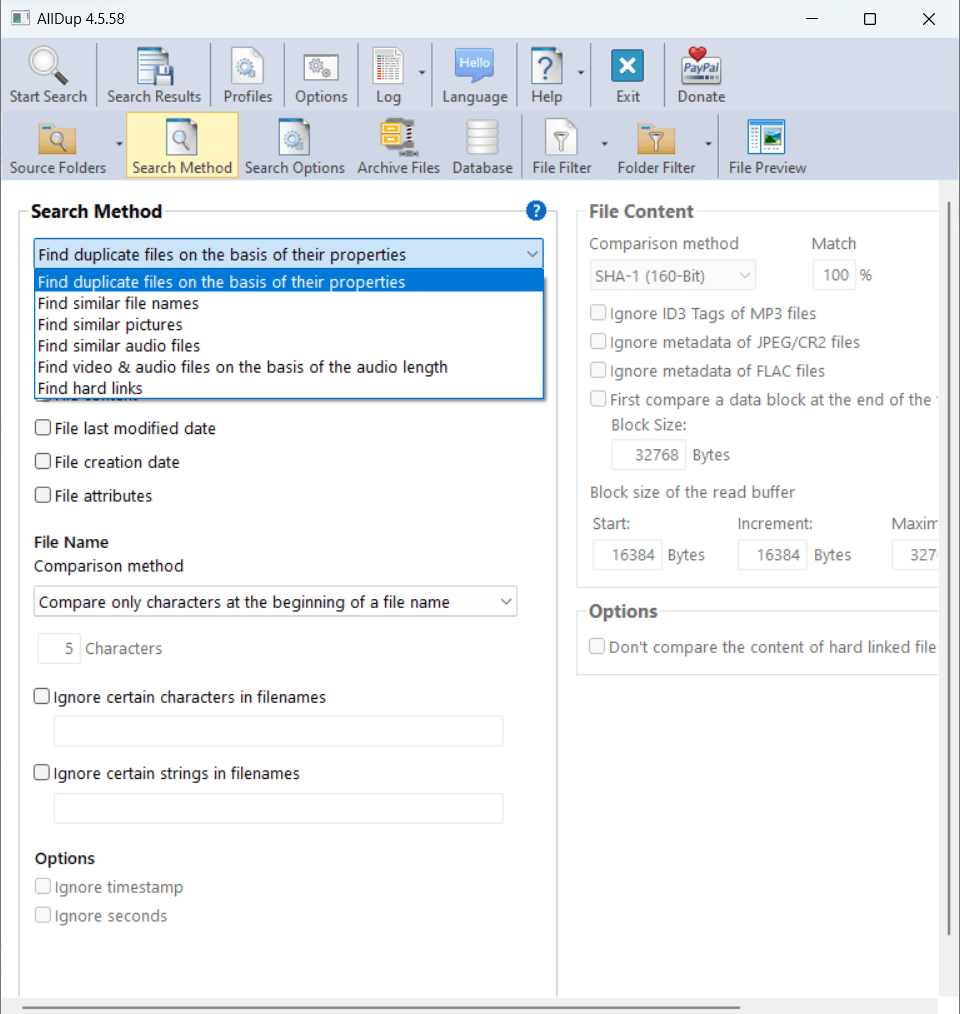Select 'Find similar audio files' option

click(x=289, y=346)
